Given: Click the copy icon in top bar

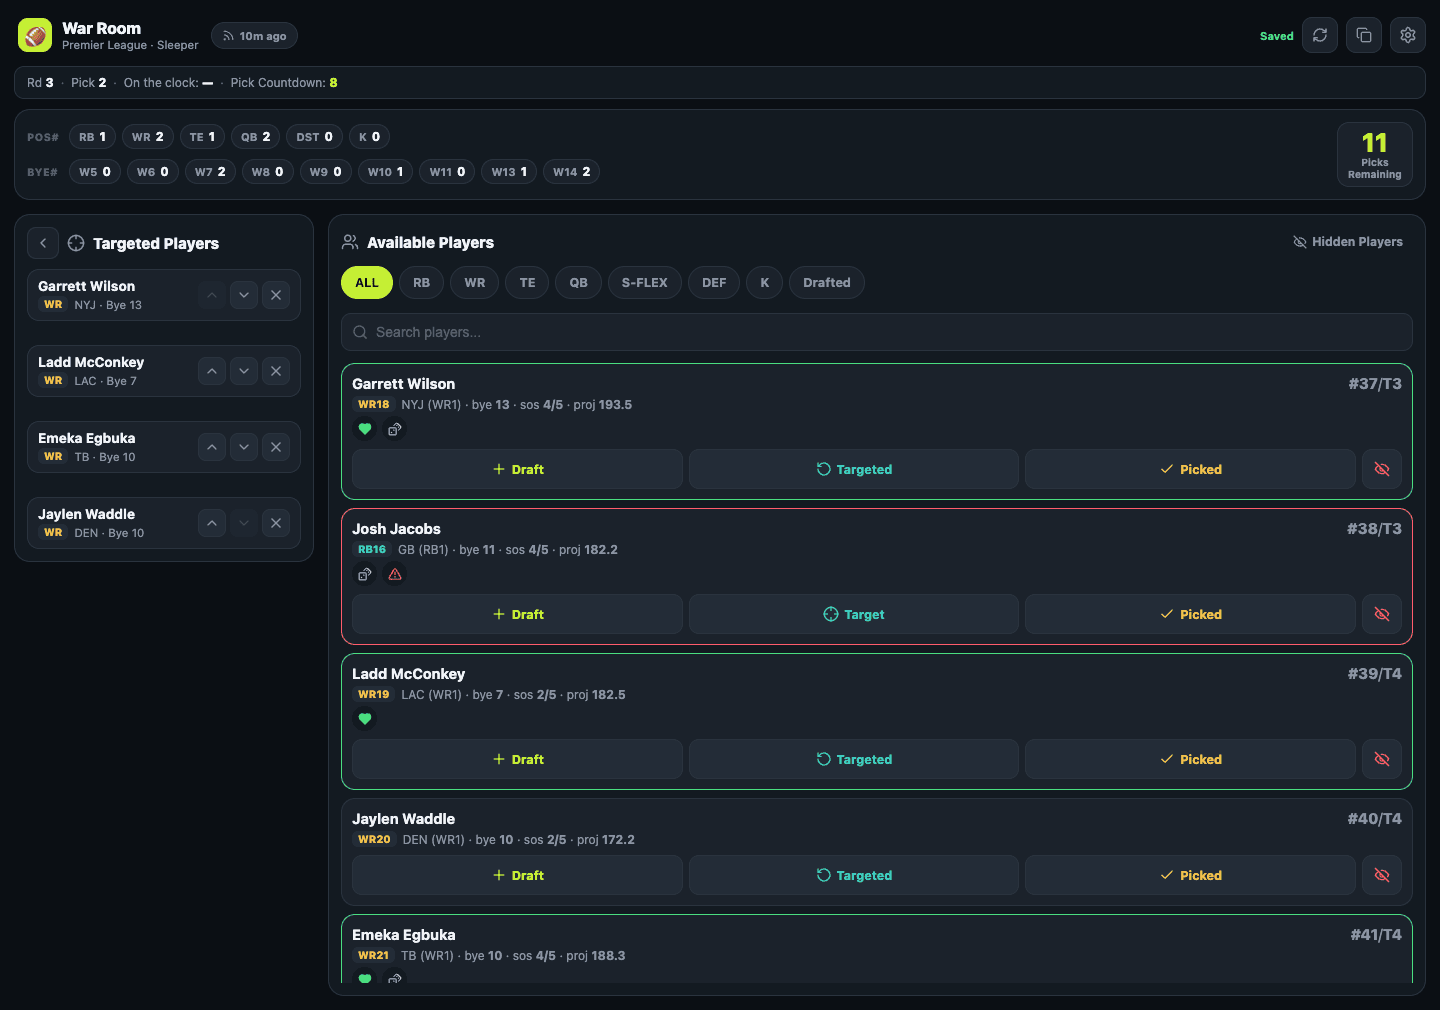Looking at the screenshot, I should click(1364, 35).
